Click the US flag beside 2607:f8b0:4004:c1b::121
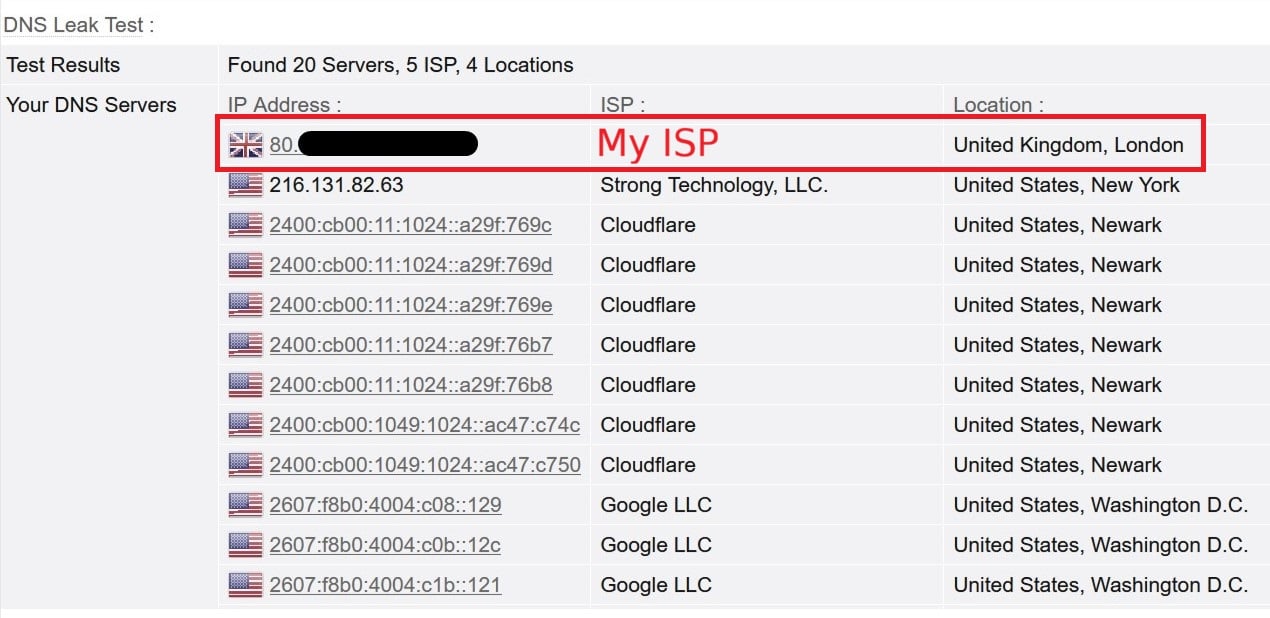Screen dimensions: 1270x618 [x=246, y=585]
